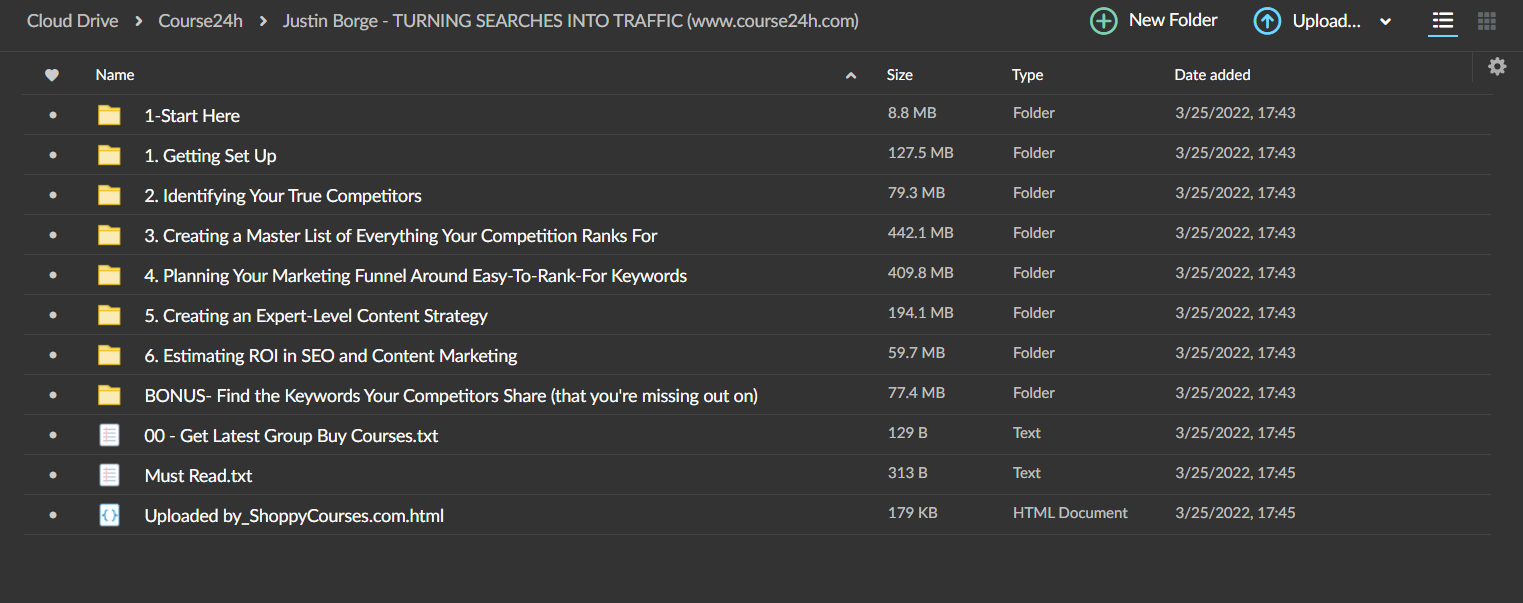Viewport: 1523px width, 603px height.
Task: Toggle favorite dot for Creating a Master List
Action: (52, 235)
